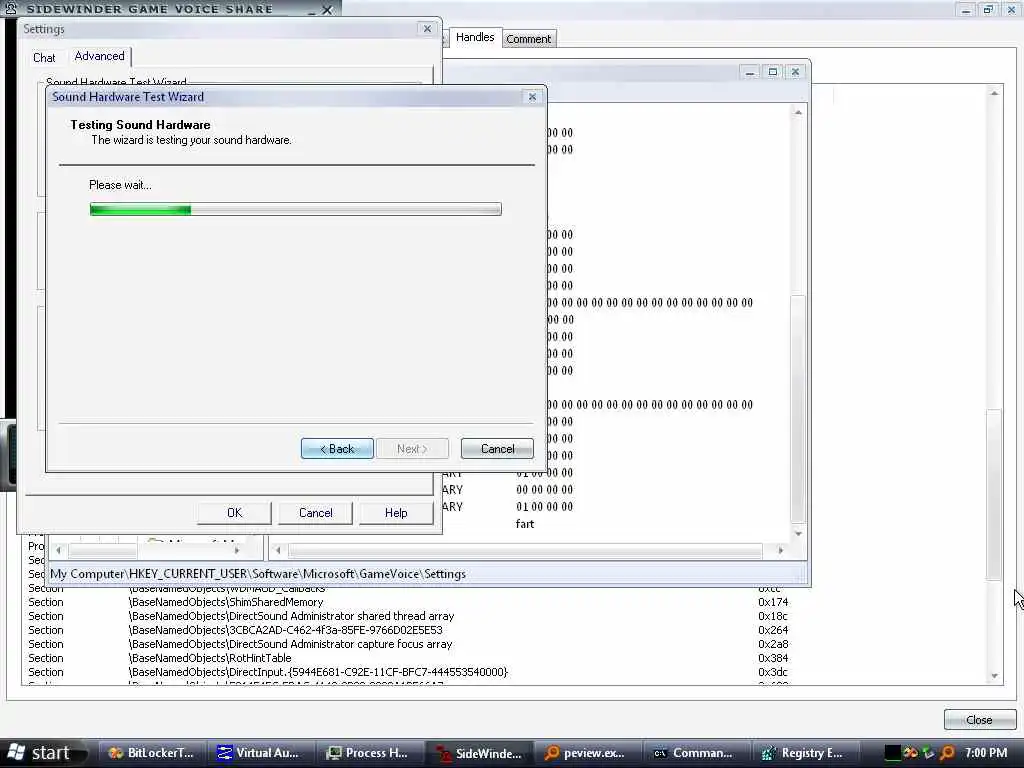Switch to the Chat tab in Settings
Viewport: 1024px width, 768px height.
pos(44,57)
